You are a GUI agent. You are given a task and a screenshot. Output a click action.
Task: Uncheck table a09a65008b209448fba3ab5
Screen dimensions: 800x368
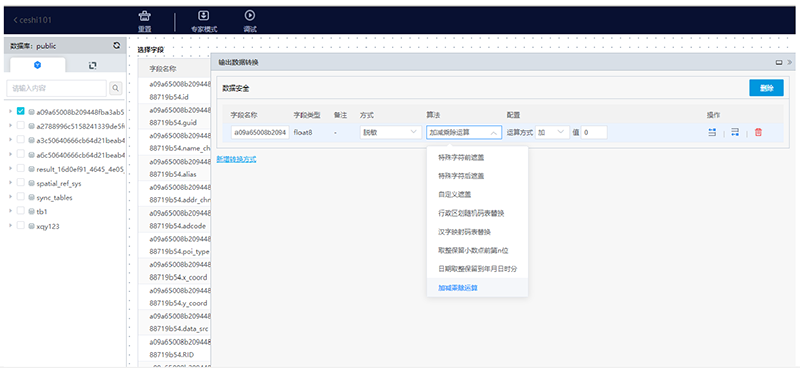pyautogui.click(x=21, y=110)
